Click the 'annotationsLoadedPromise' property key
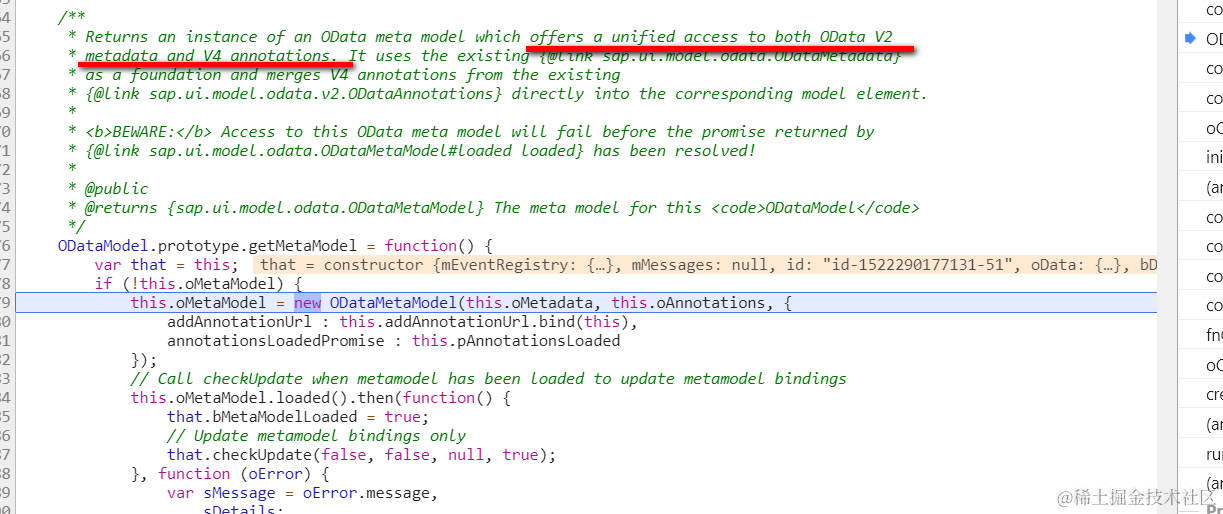 coord(275,340)
